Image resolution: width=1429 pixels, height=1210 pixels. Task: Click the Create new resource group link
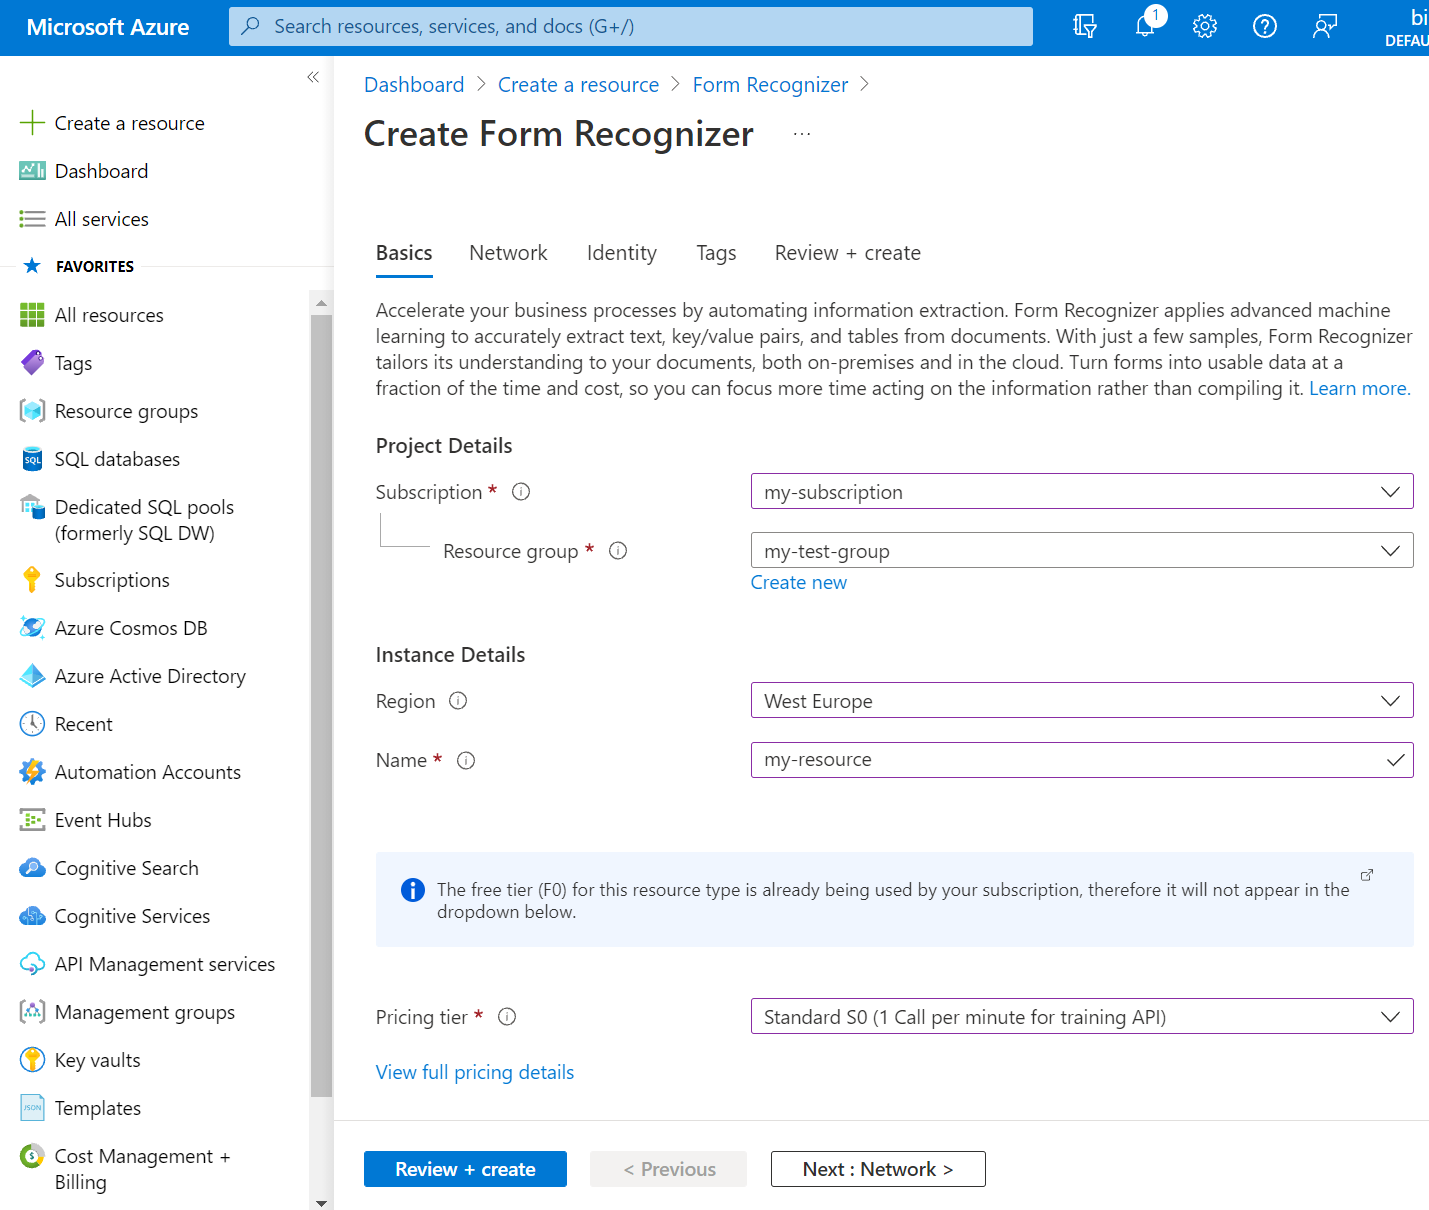(x=798, y=582)
